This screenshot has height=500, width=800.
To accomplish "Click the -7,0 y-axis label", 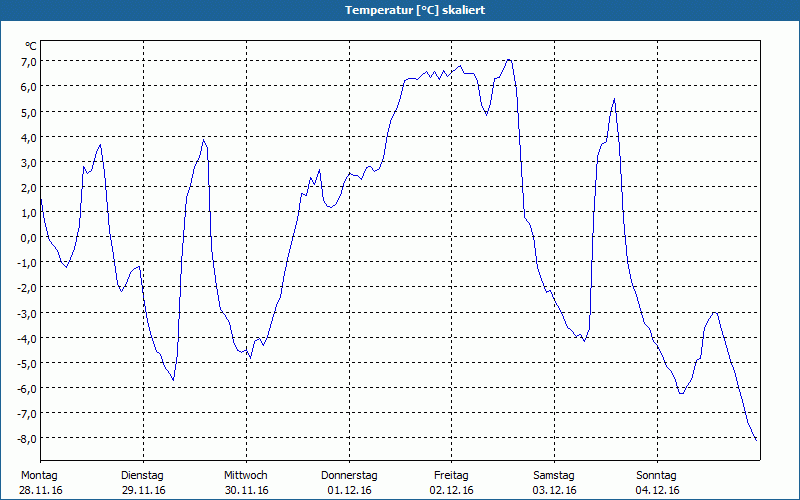I will point(28,414).
